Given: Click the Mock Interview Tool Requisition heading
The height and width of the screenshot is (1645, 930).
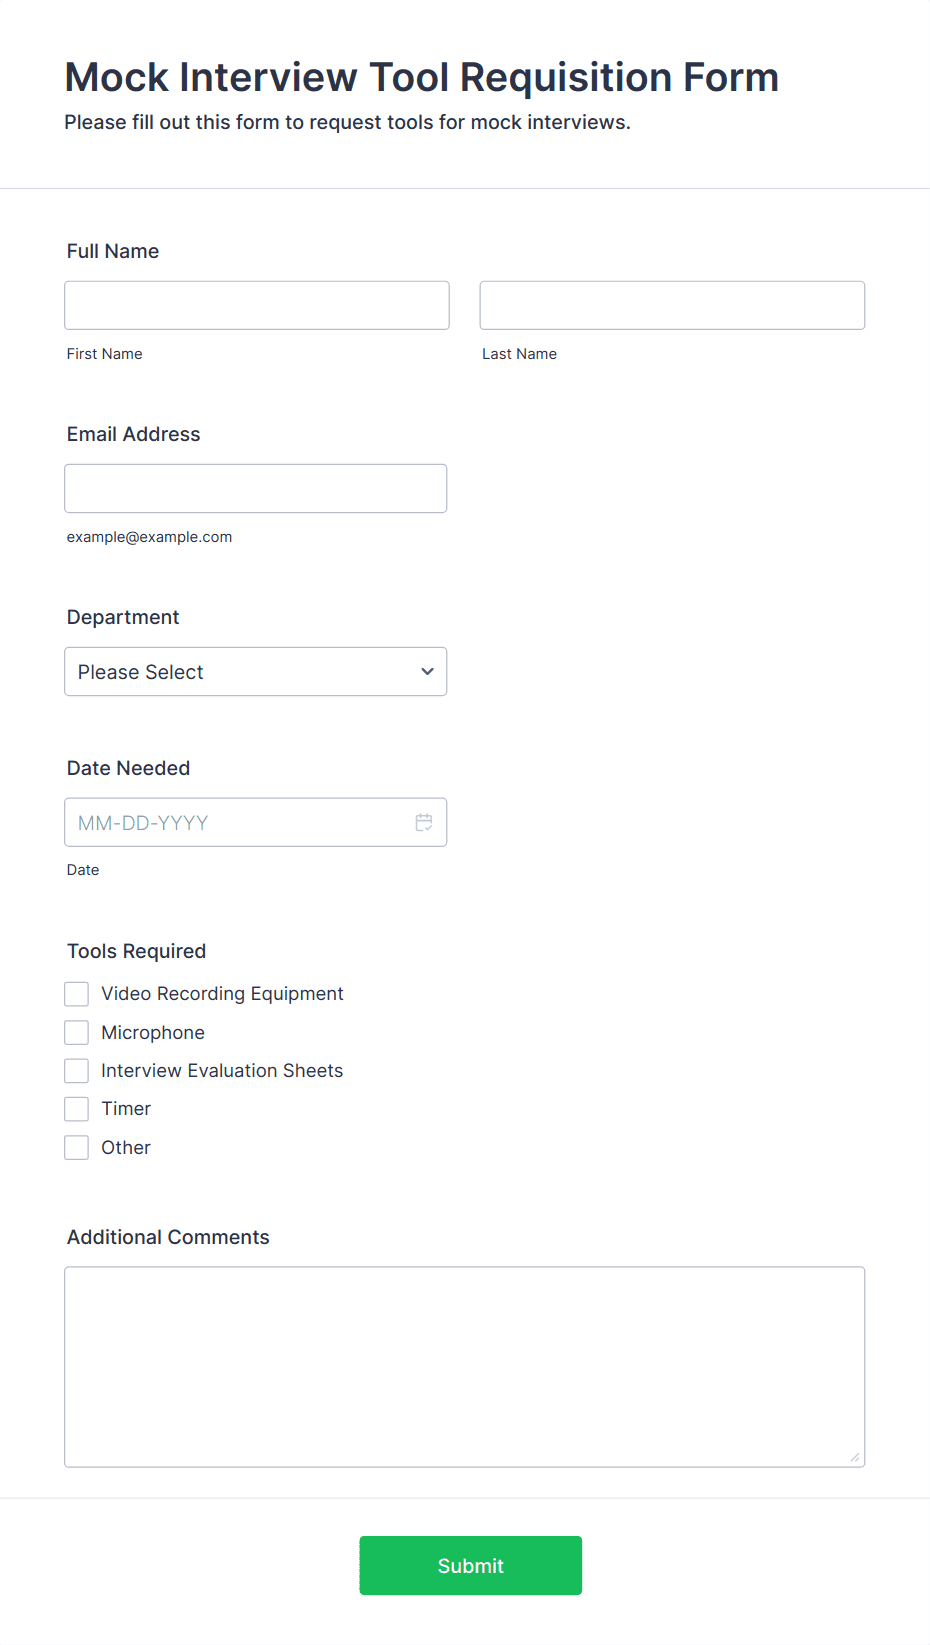Looking at the screenshot, I should coord(421,77).
